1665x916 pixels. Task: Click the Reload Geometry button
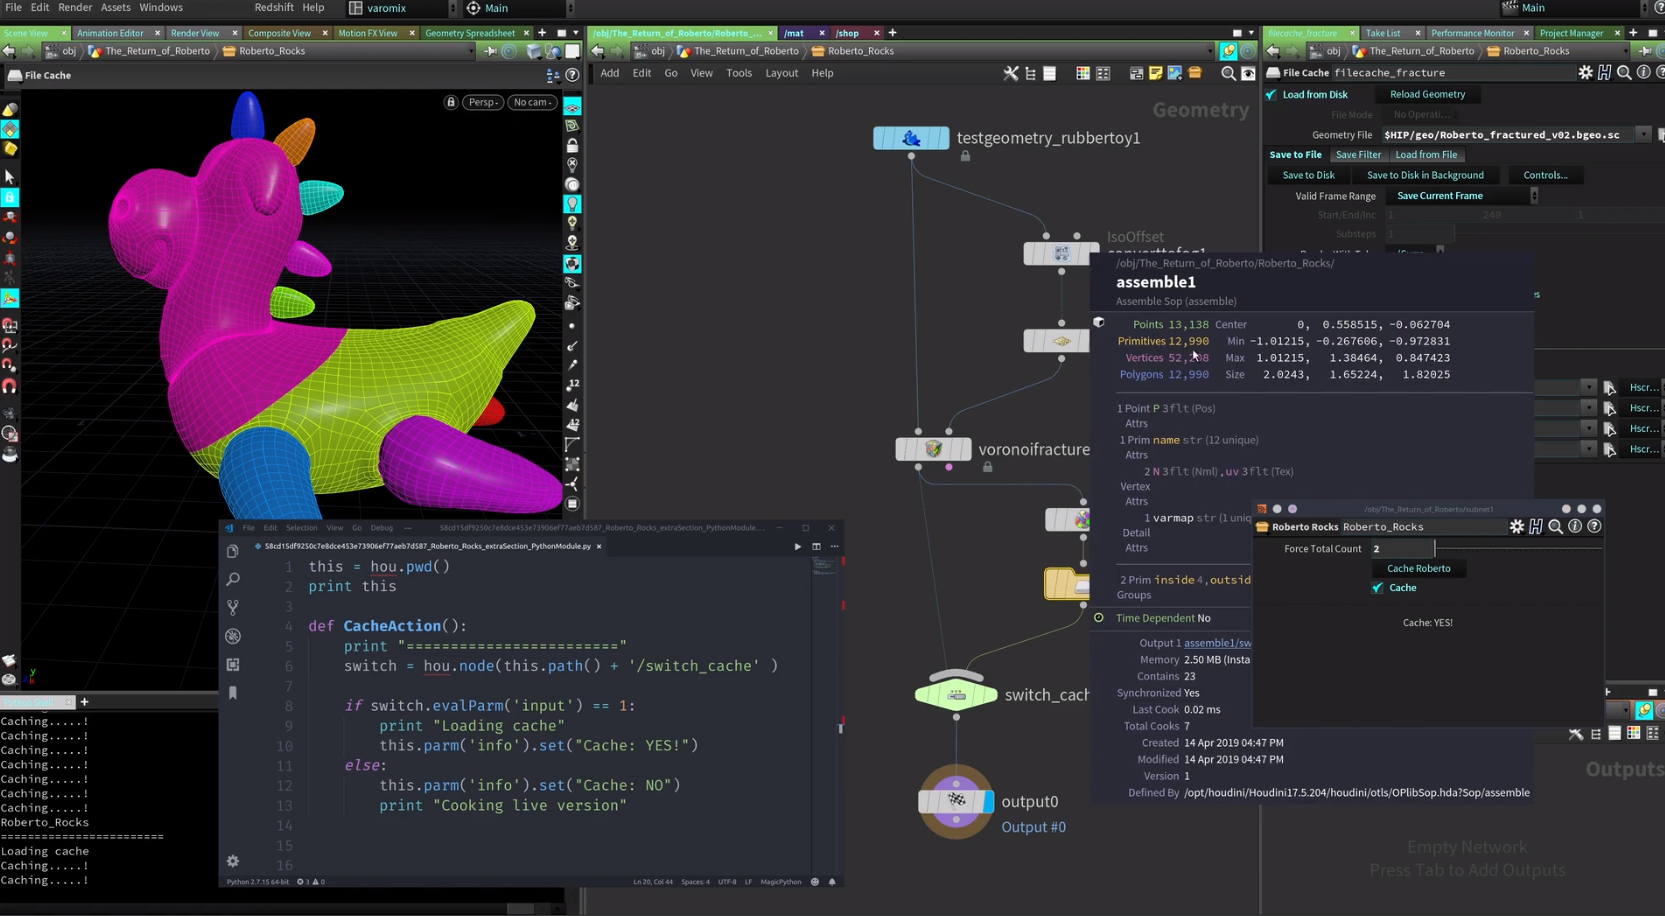pos(1427,94)
